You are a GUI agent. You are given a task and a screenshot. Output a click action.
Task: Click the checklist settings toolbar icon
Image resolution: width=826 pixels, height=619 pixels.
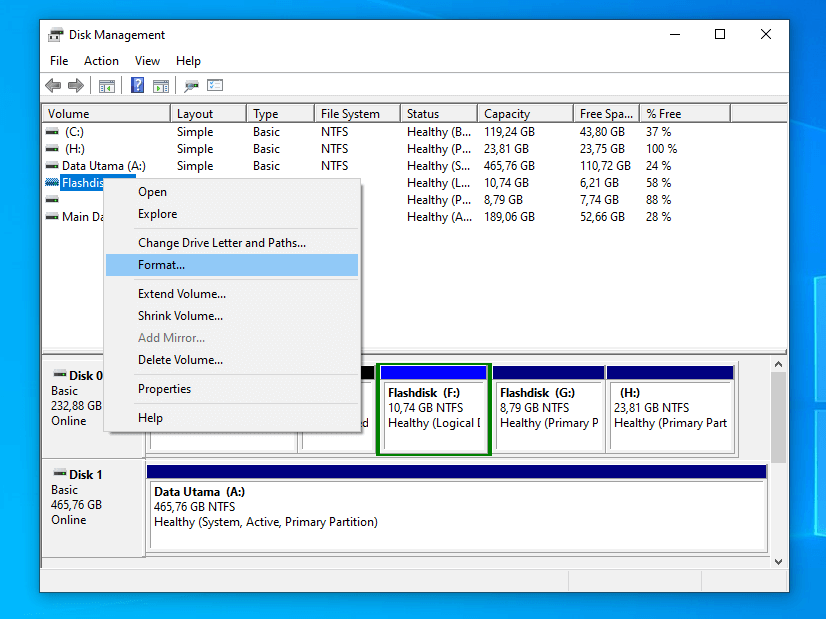point(215,85)
